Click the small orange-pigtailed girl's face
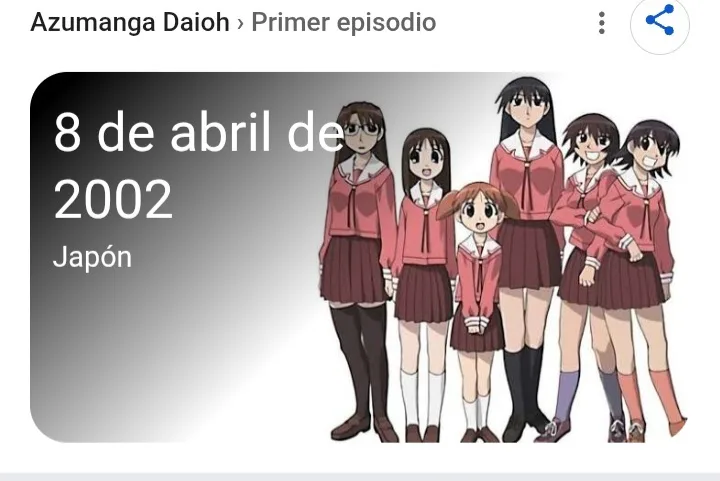The image size is (720, 481). coord(478,209)
